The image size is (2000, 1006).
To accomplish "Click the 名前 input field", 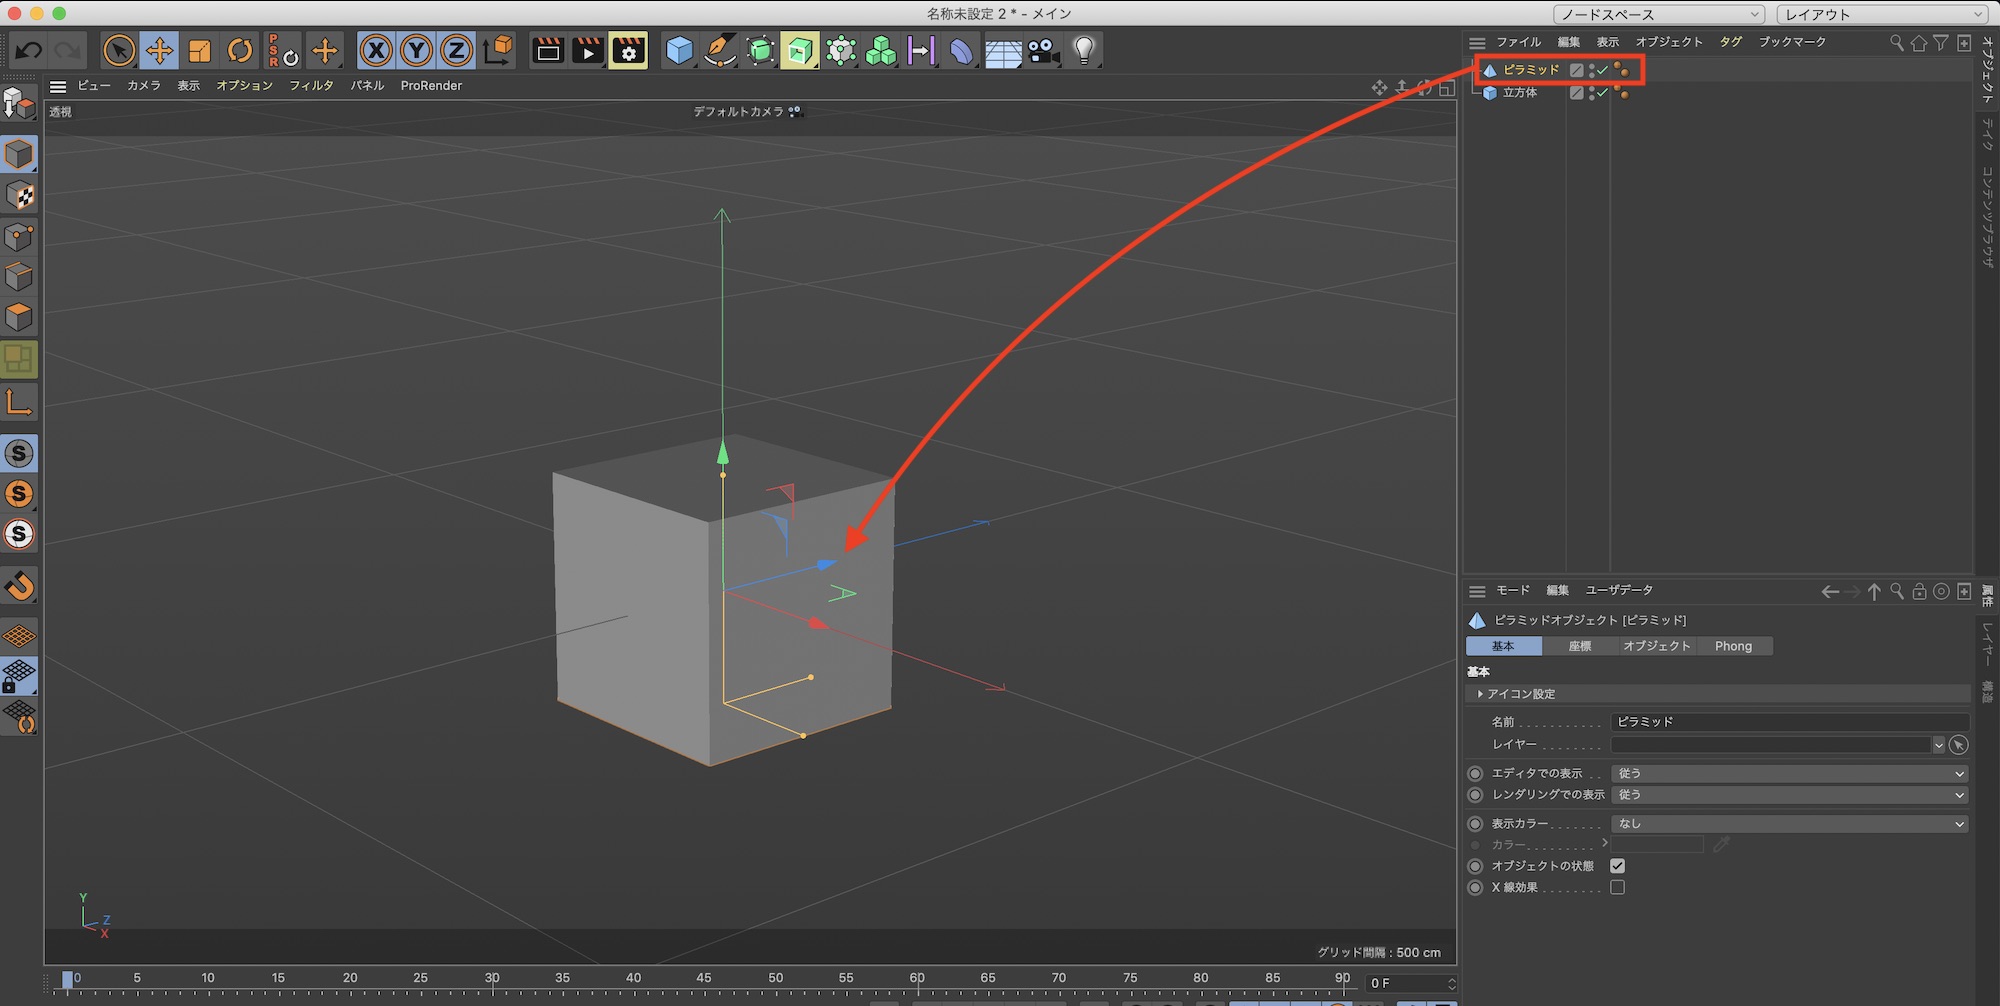I will pyautogui.click(x=1788, y=721).
